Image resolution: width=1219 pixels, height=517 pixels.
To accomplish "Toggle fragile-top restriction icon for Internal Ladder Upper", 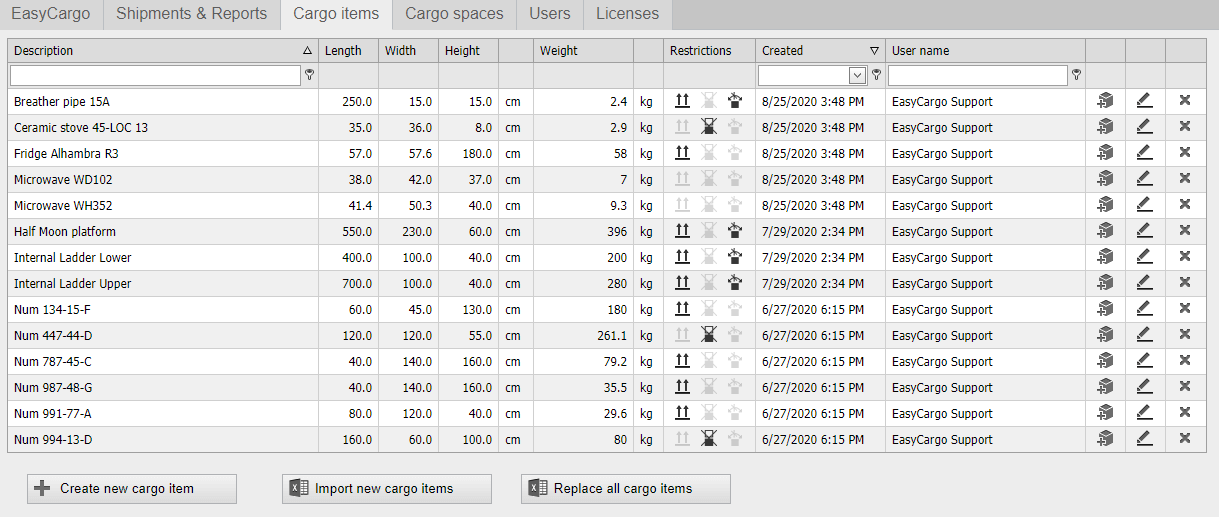I will pos(735,283).
